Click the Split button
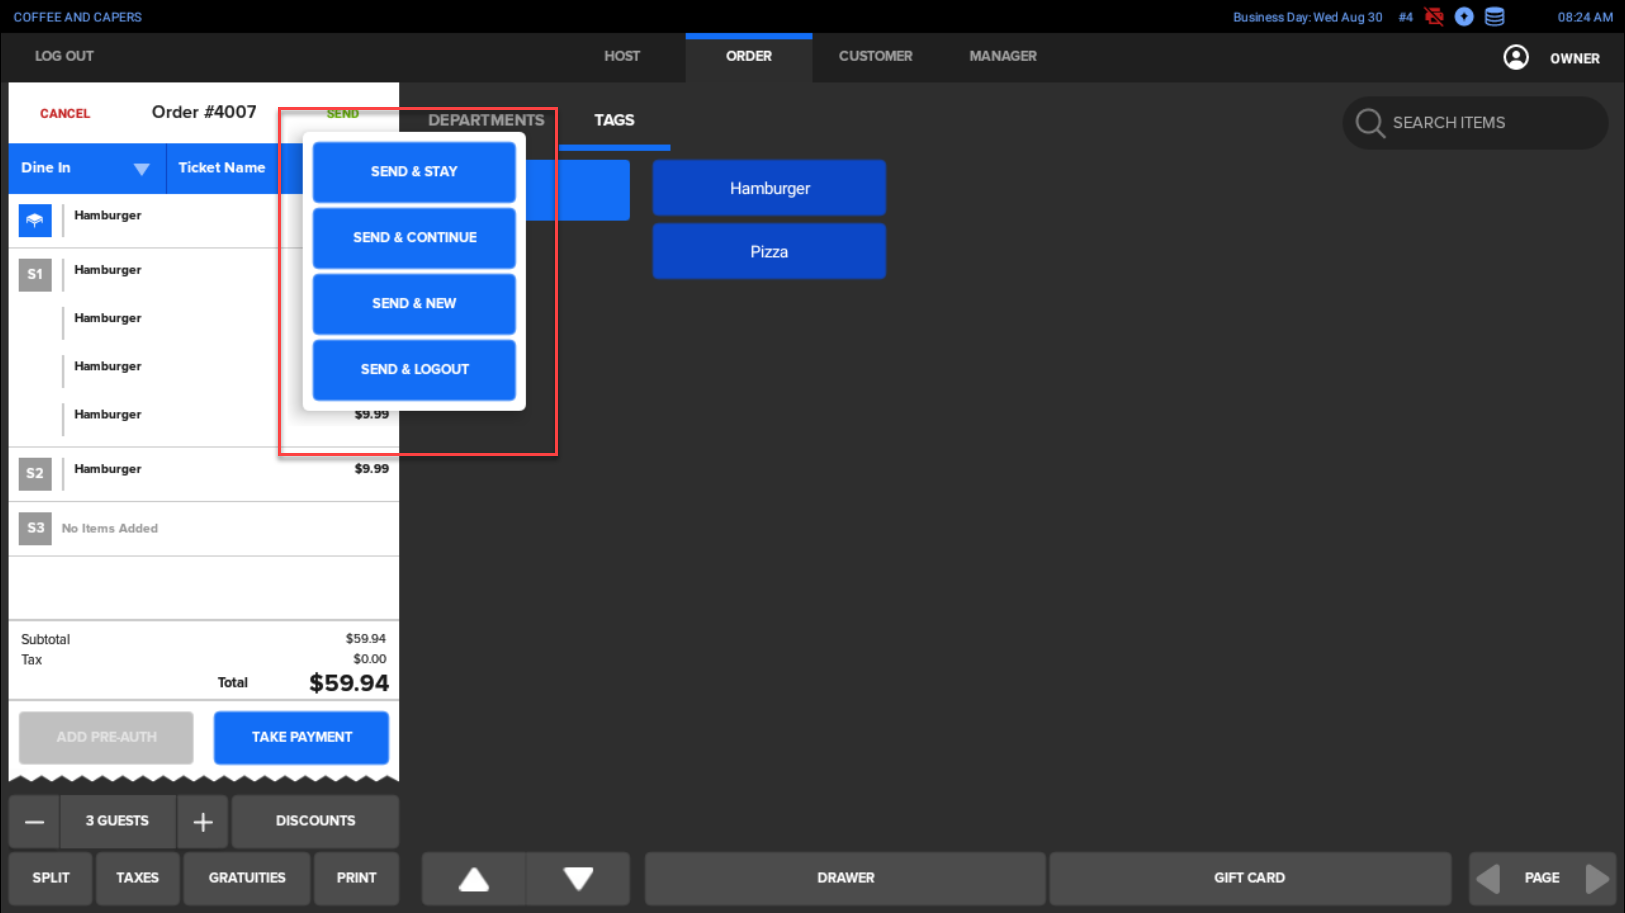Image resolution: width=1625 pixels, height=913 pixels. pos(51,878)
